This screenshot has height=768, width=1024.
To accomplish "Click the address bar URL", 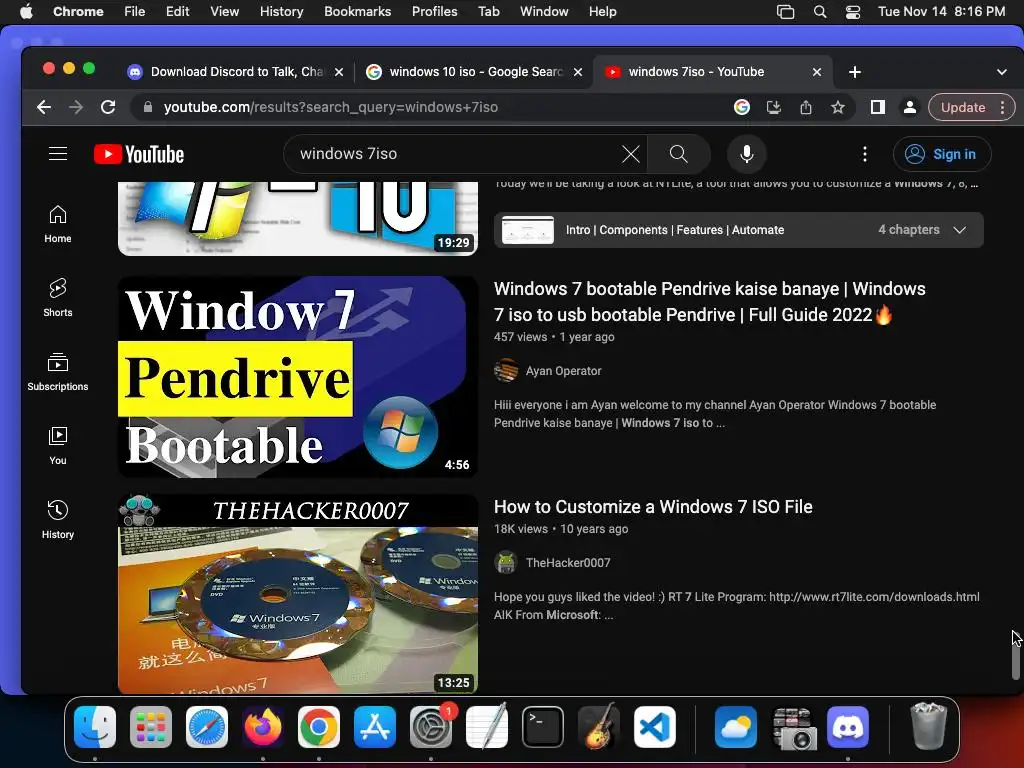I will (330, 107).
